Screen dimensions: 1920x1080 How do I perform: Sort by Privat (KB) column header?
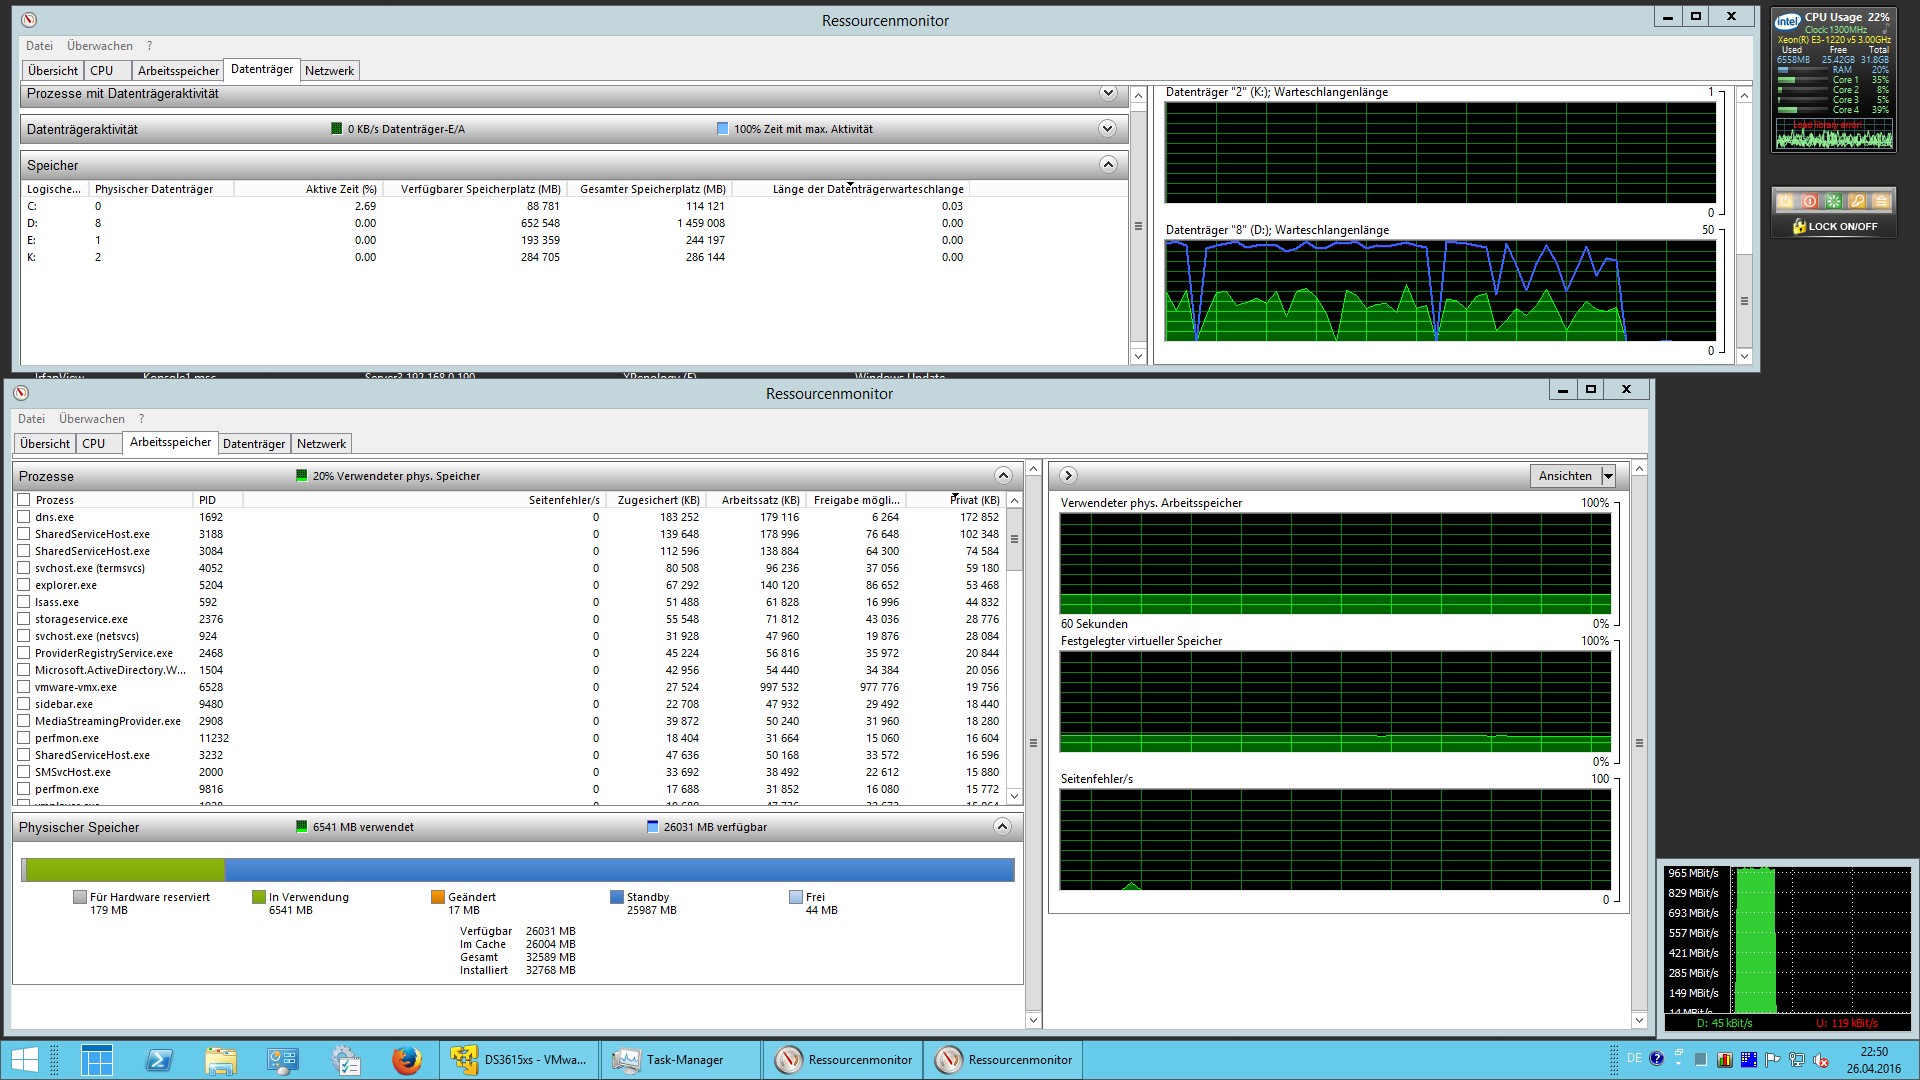click(x=975, y=500)
